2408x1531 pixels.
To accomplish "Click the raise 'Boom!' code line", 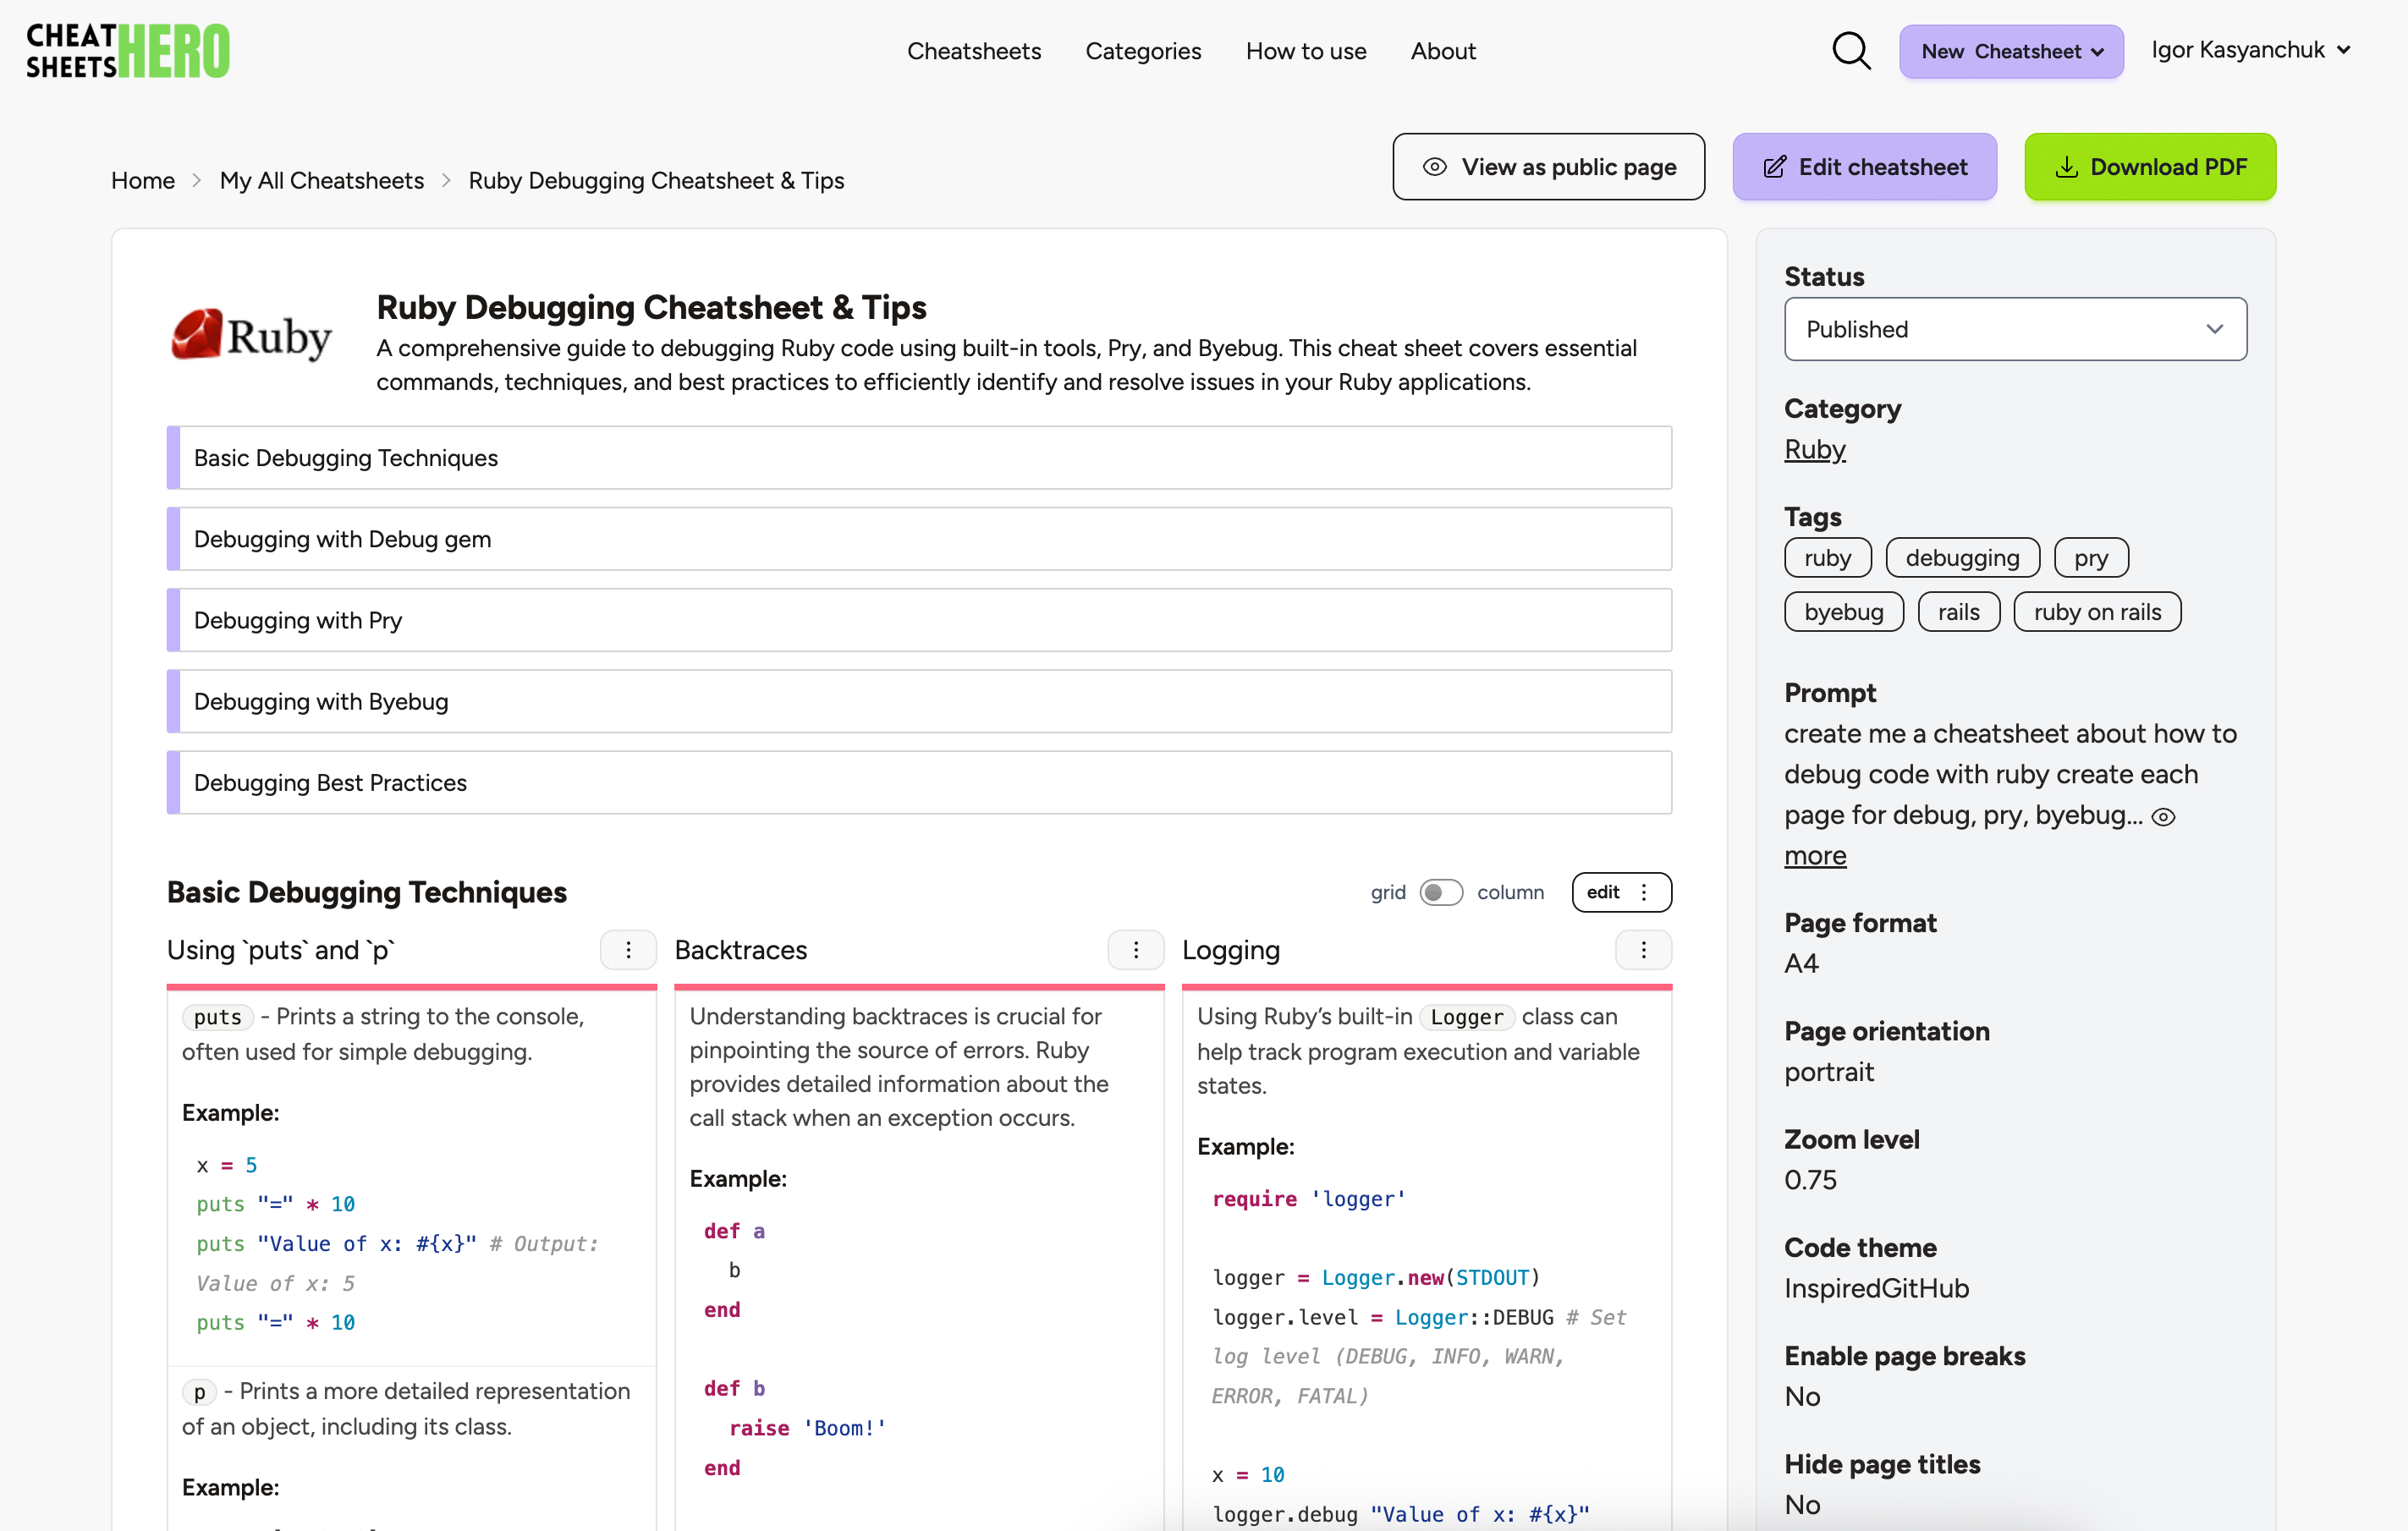I will tap(807, 1428).
